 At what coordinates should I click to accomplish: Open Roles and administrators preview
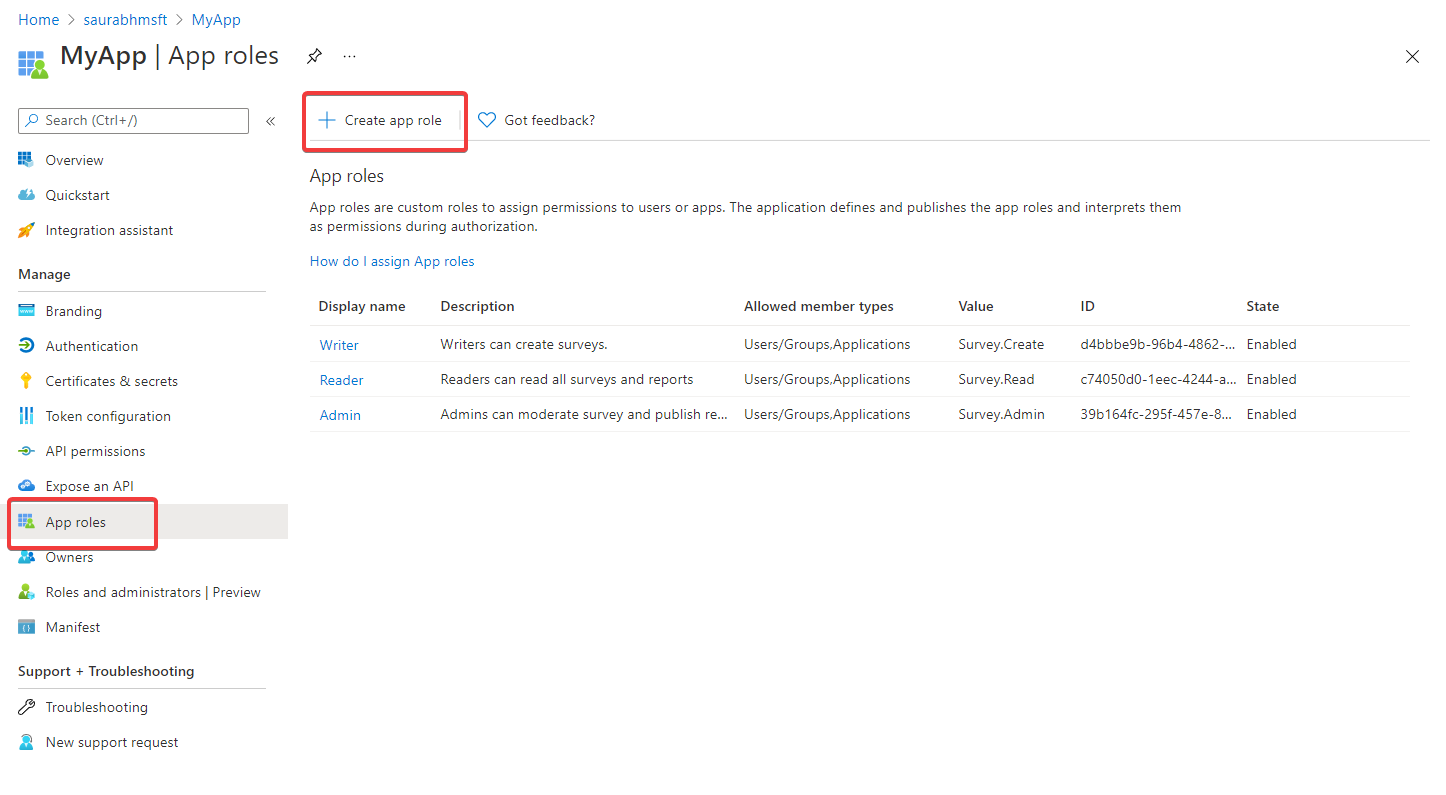click(152, 591)
